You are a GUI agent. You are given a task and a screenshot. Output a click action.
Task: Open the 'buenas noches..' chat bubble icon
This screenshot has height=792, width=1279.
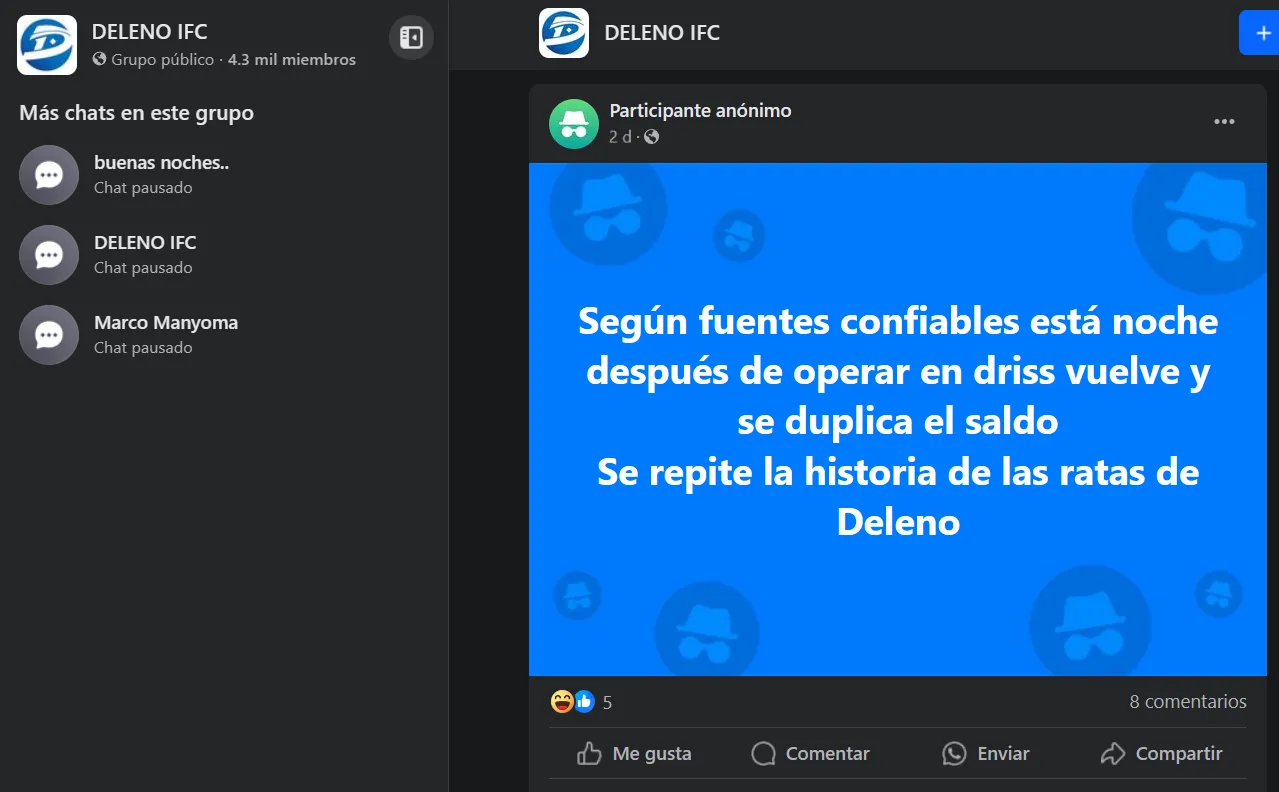click(49, 175)
